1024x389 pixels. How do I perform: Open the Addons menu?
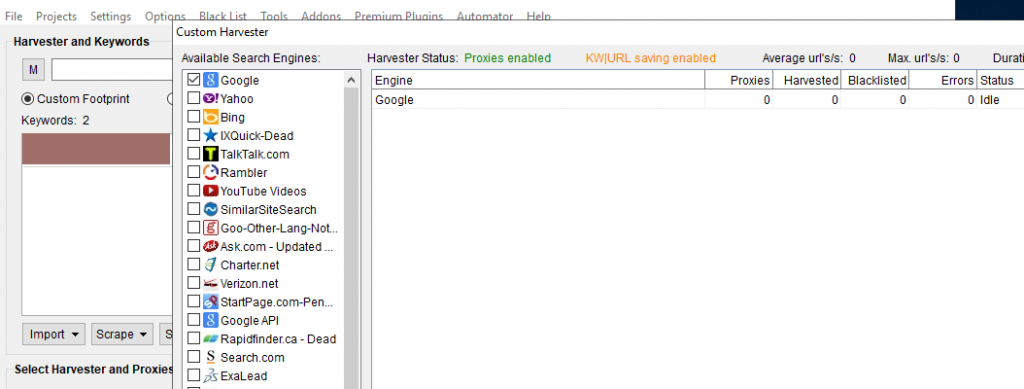coord(321,16)
